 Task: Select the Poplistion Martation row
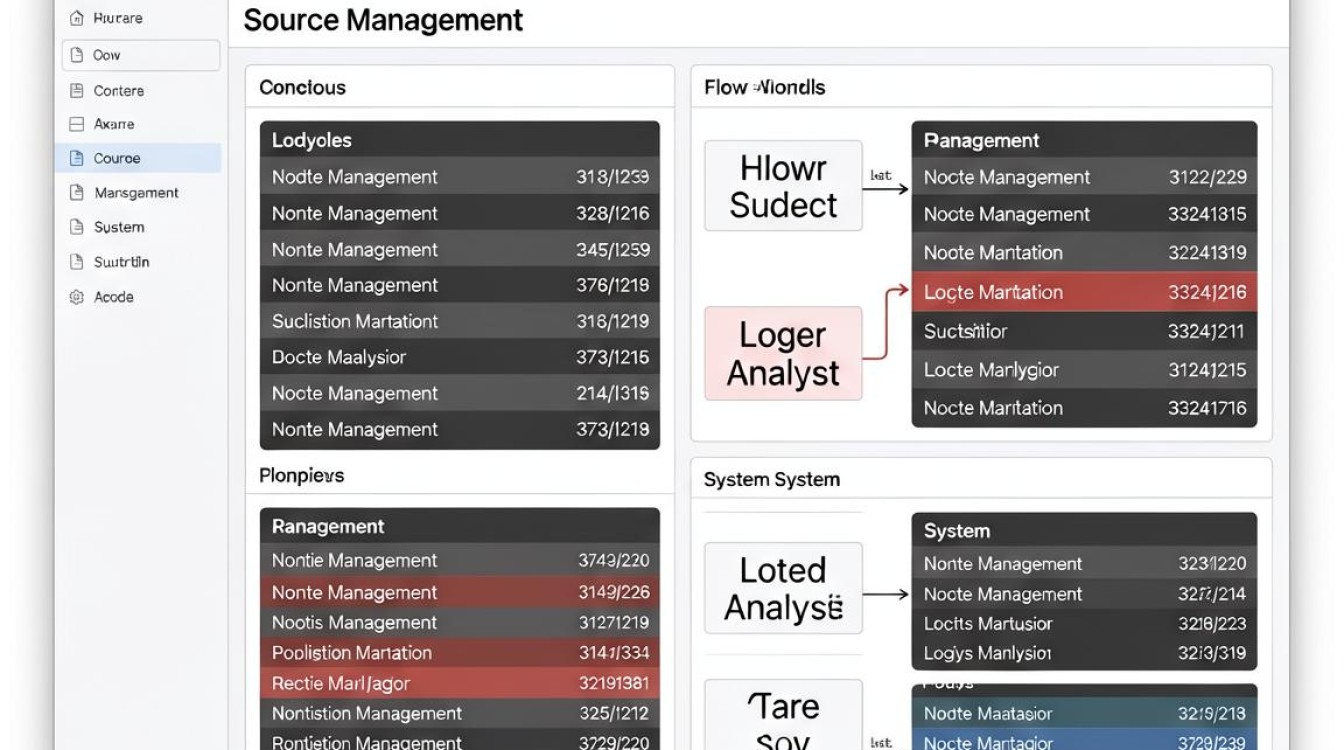pos(460,652)
